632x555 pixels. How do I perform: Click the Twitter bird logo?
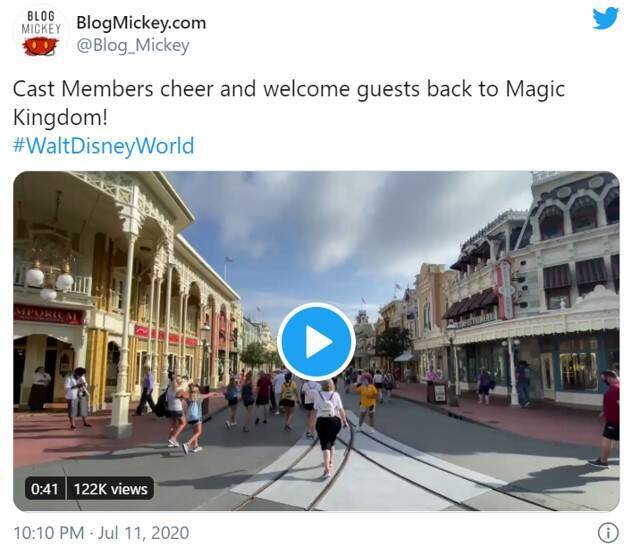[x=605, y=18]
